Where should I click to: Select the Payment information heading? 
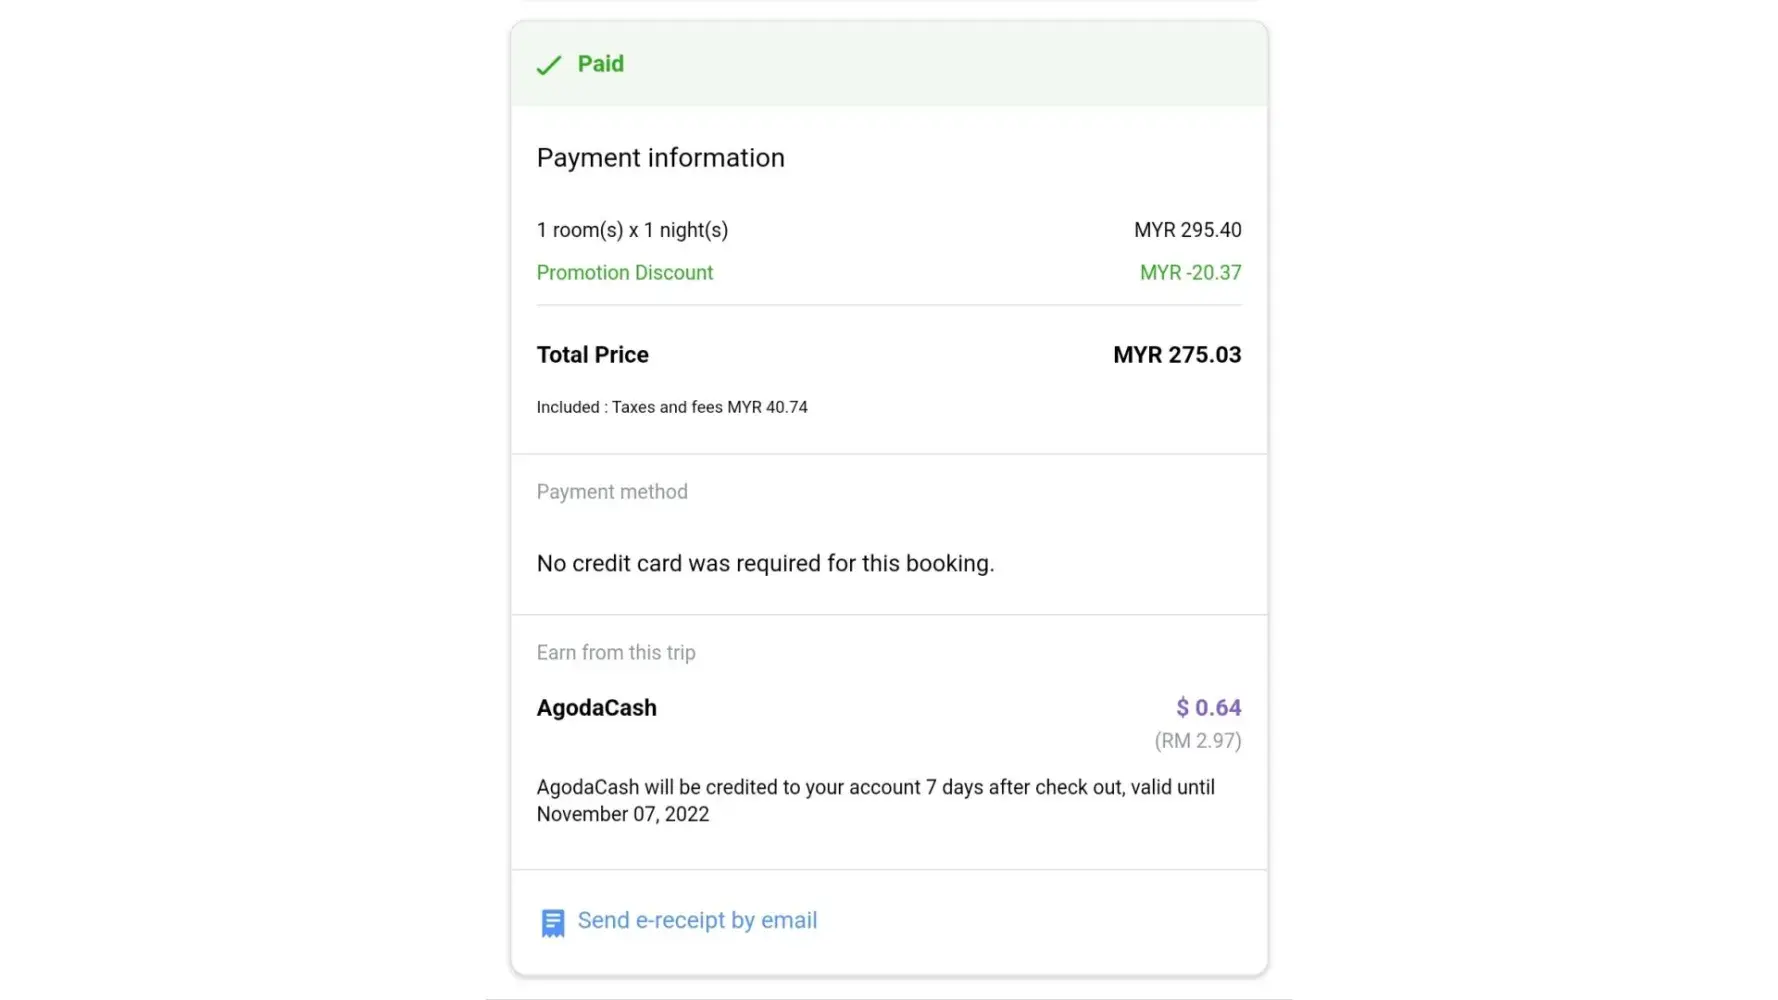pos(660,158)
